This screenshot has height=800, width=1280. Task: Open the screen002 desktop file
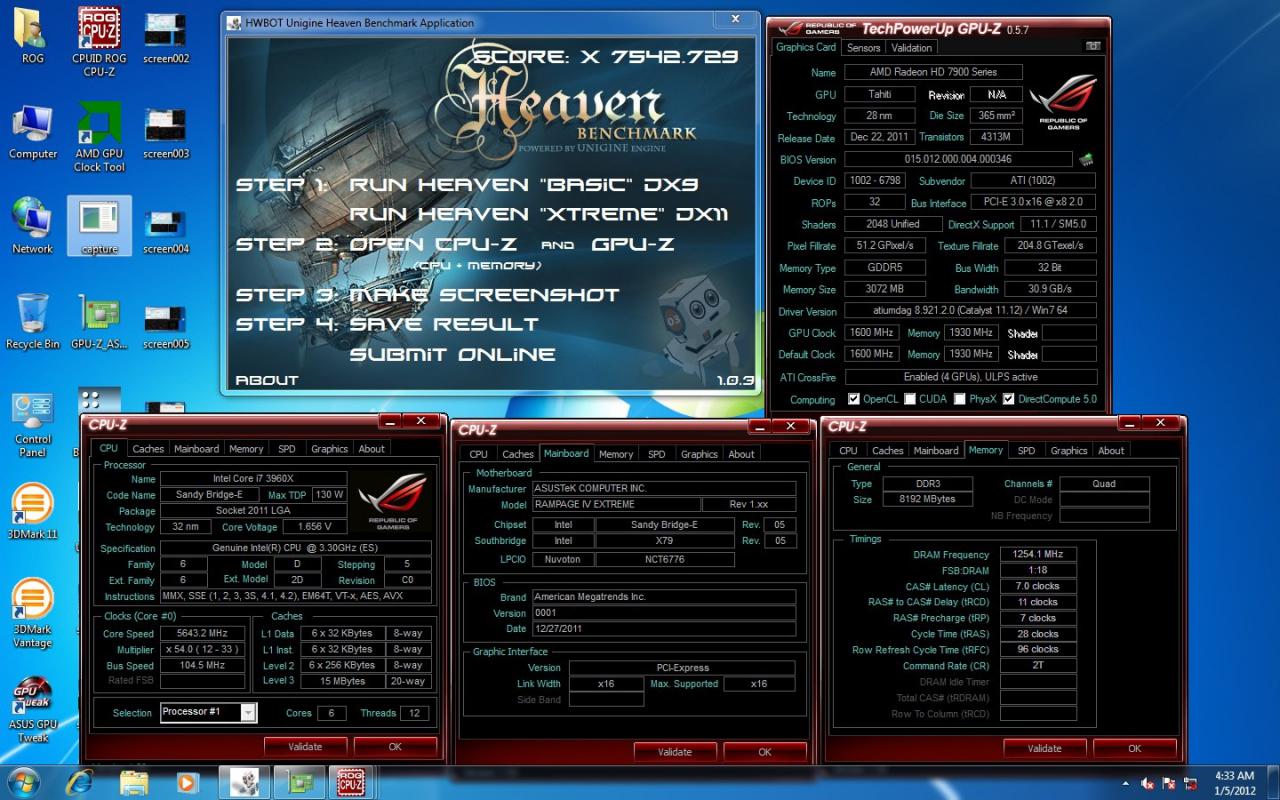pos(165,36)
